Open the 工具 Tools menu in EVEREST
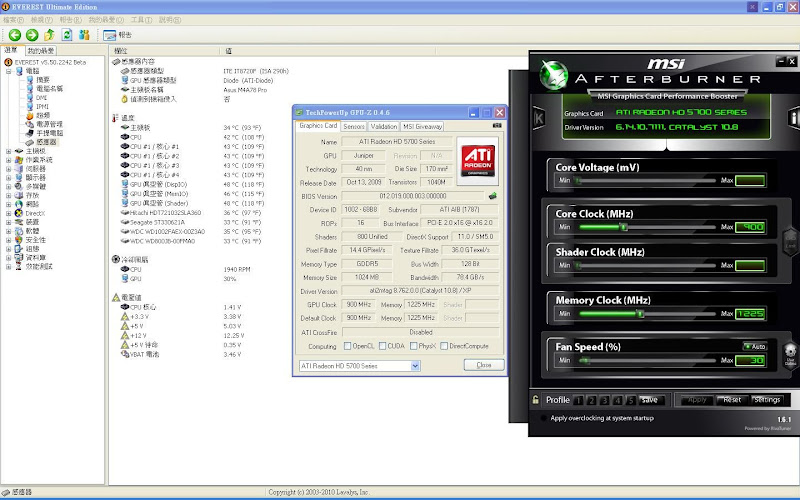 141,20
